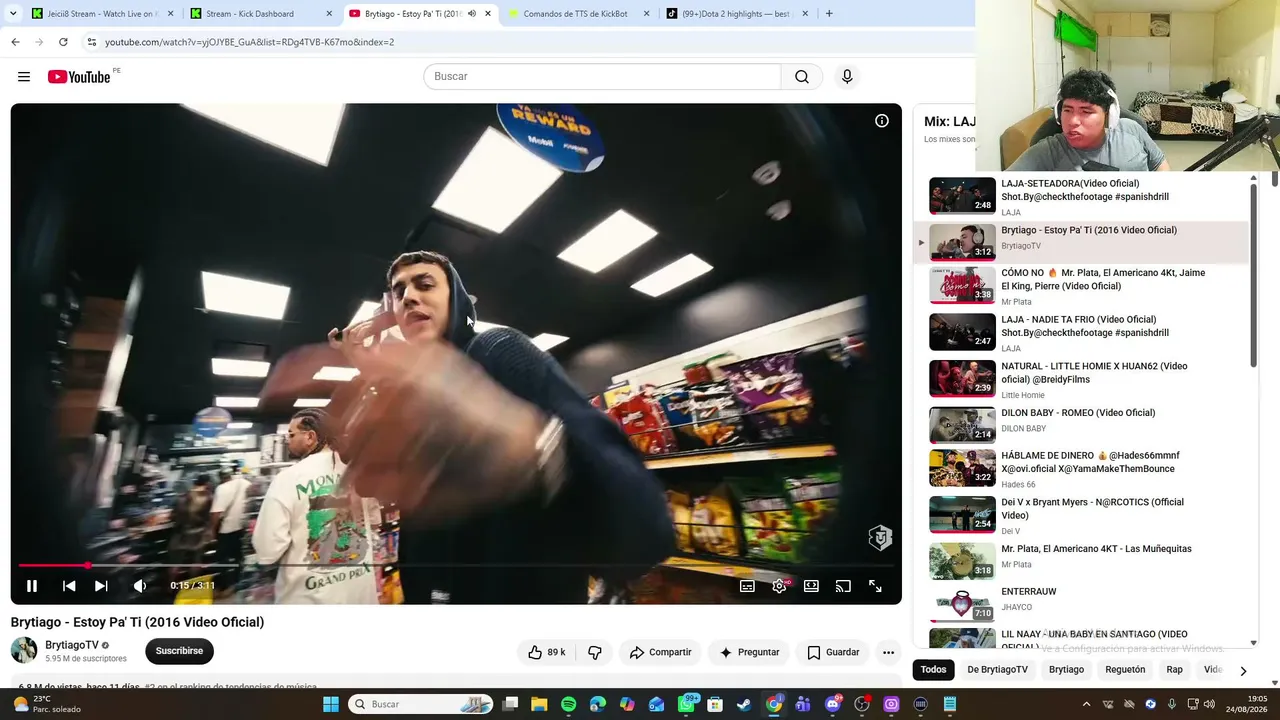This screenshot has height=720, width=1280.
Task: Enter fullscreen mode
Action: pyautogui.click(x=875, y=586)
